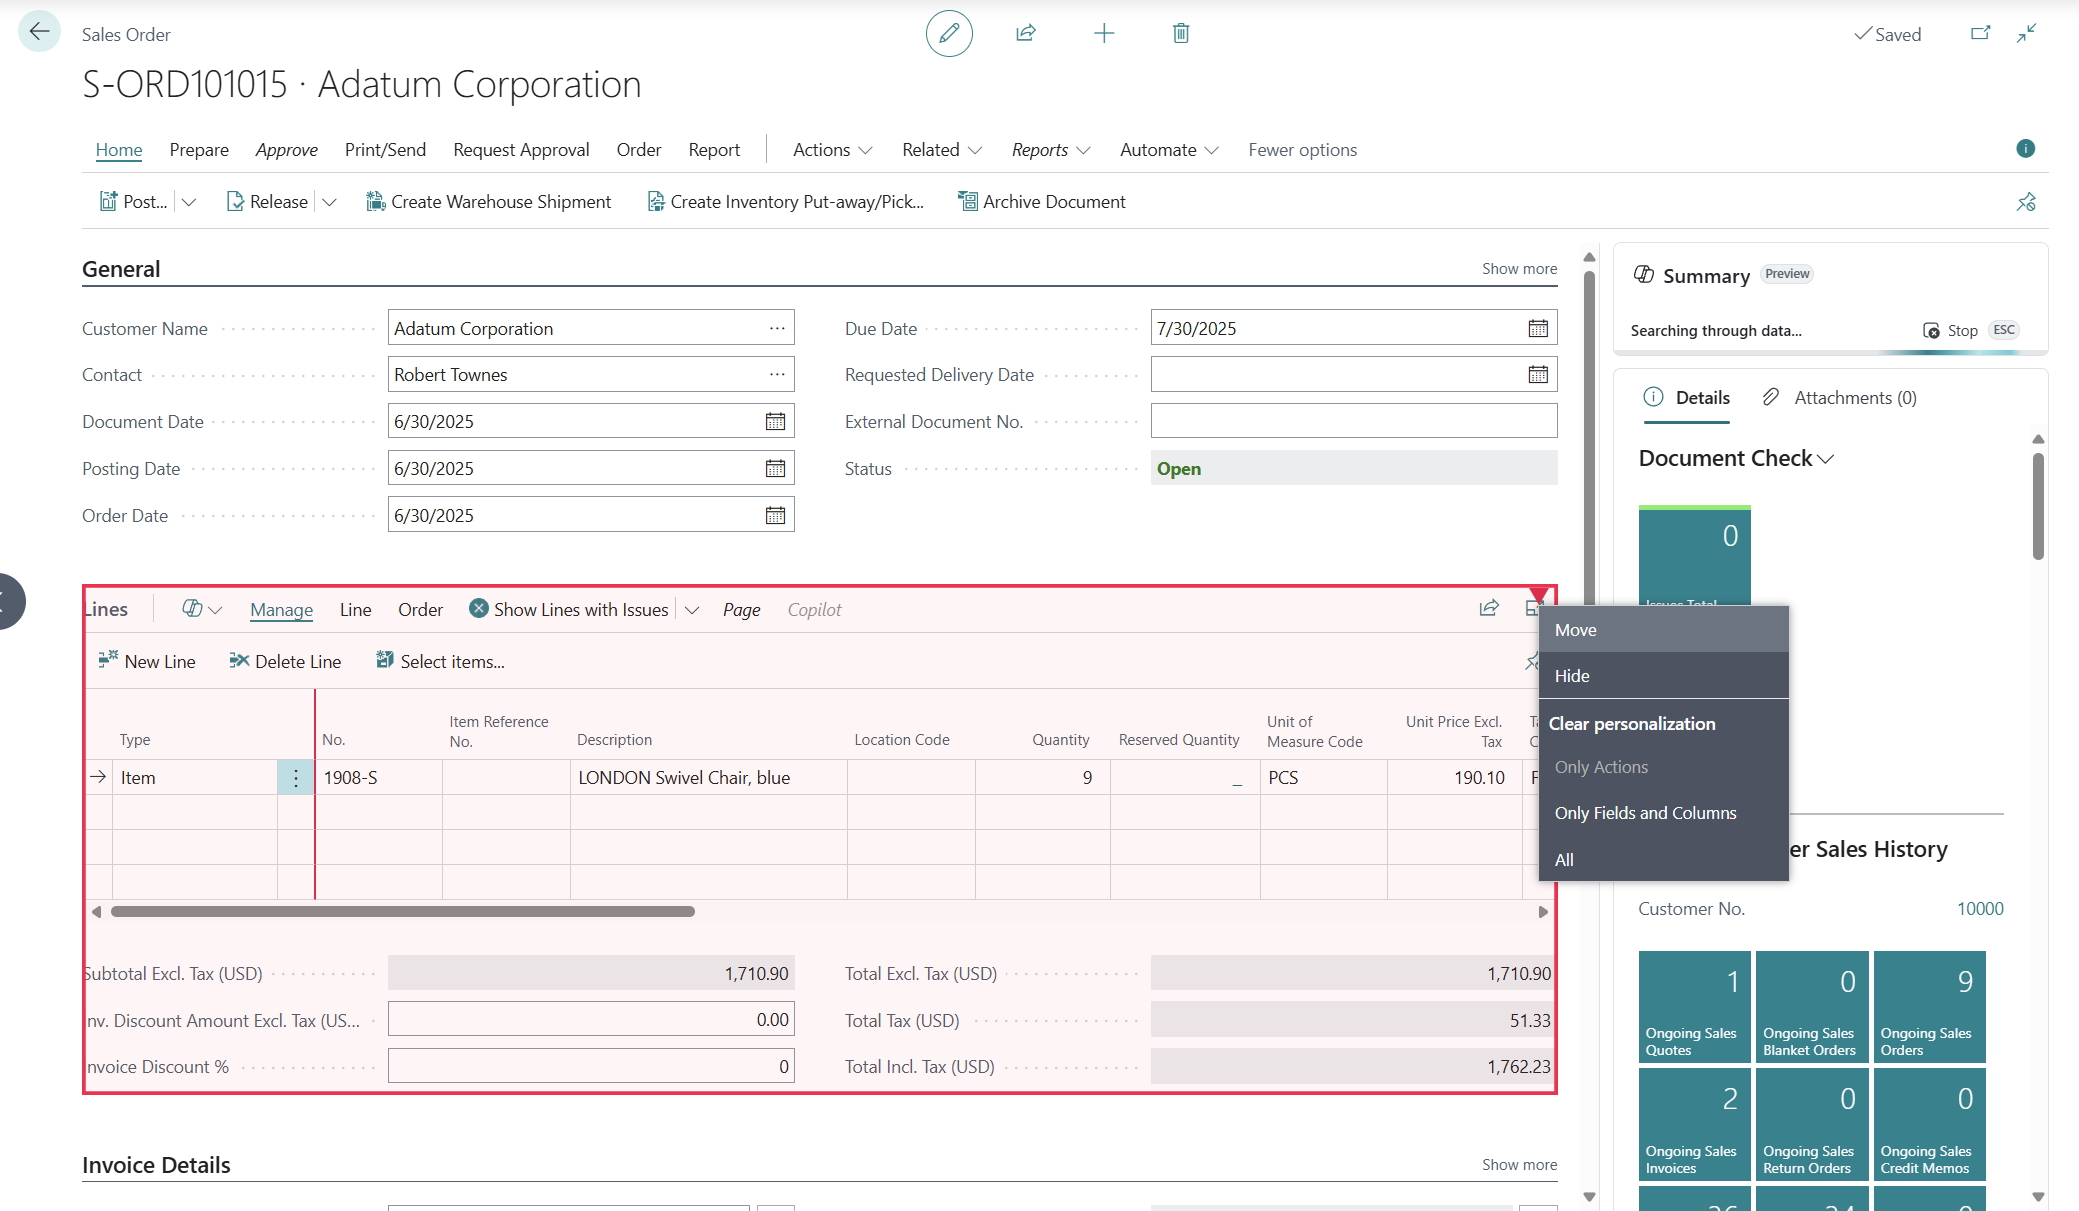The width and height of the screenshot is (2079, 1211).
Task: Click the External Document No. field
Action: [x=1353, y=421]
